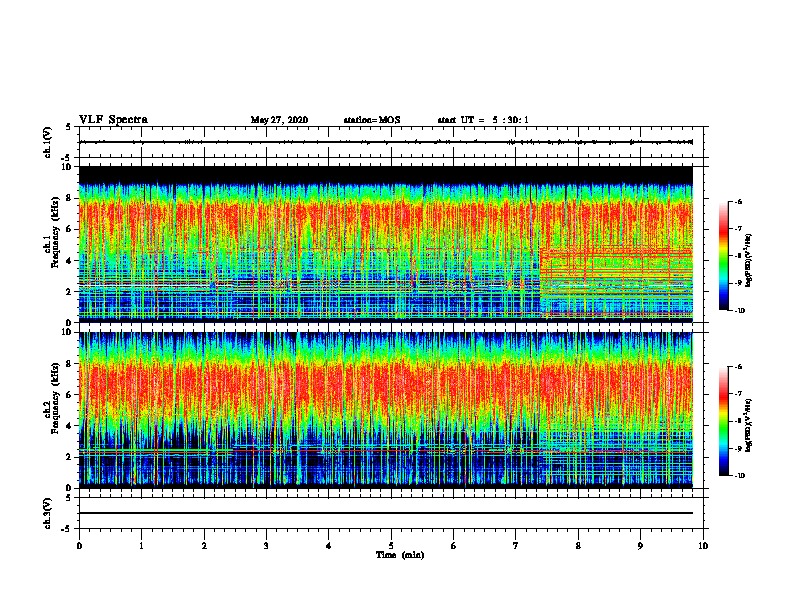Click the ch.1 spectrogram color scale bar
The height and width of the screenshot is (612, 792).
click(723, 256)
